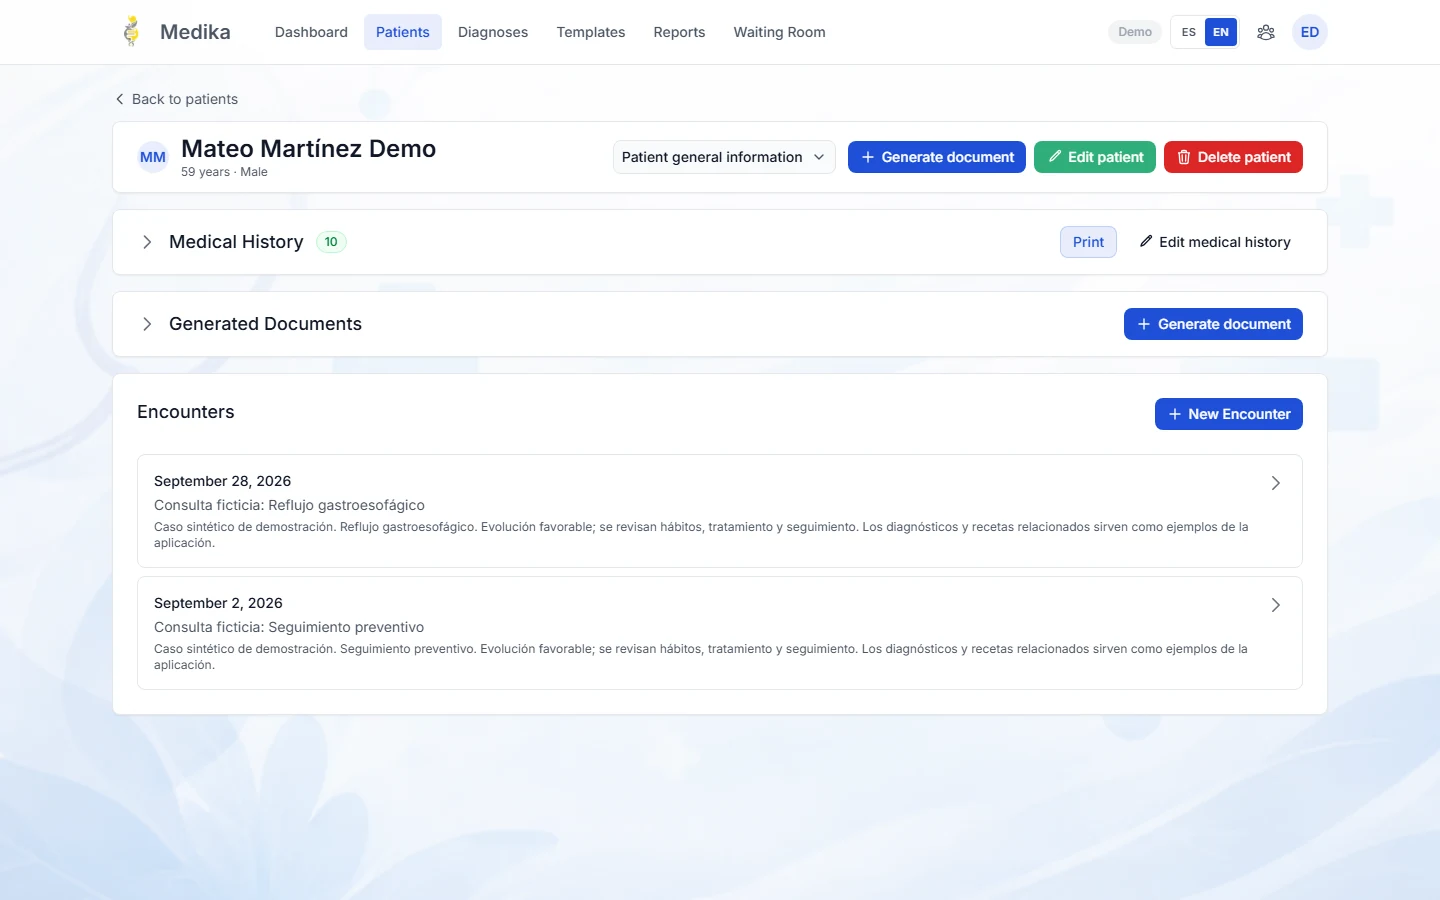Open the users group icon in header
This screenshot has height=900, width=1440.
coord(1266,32)
